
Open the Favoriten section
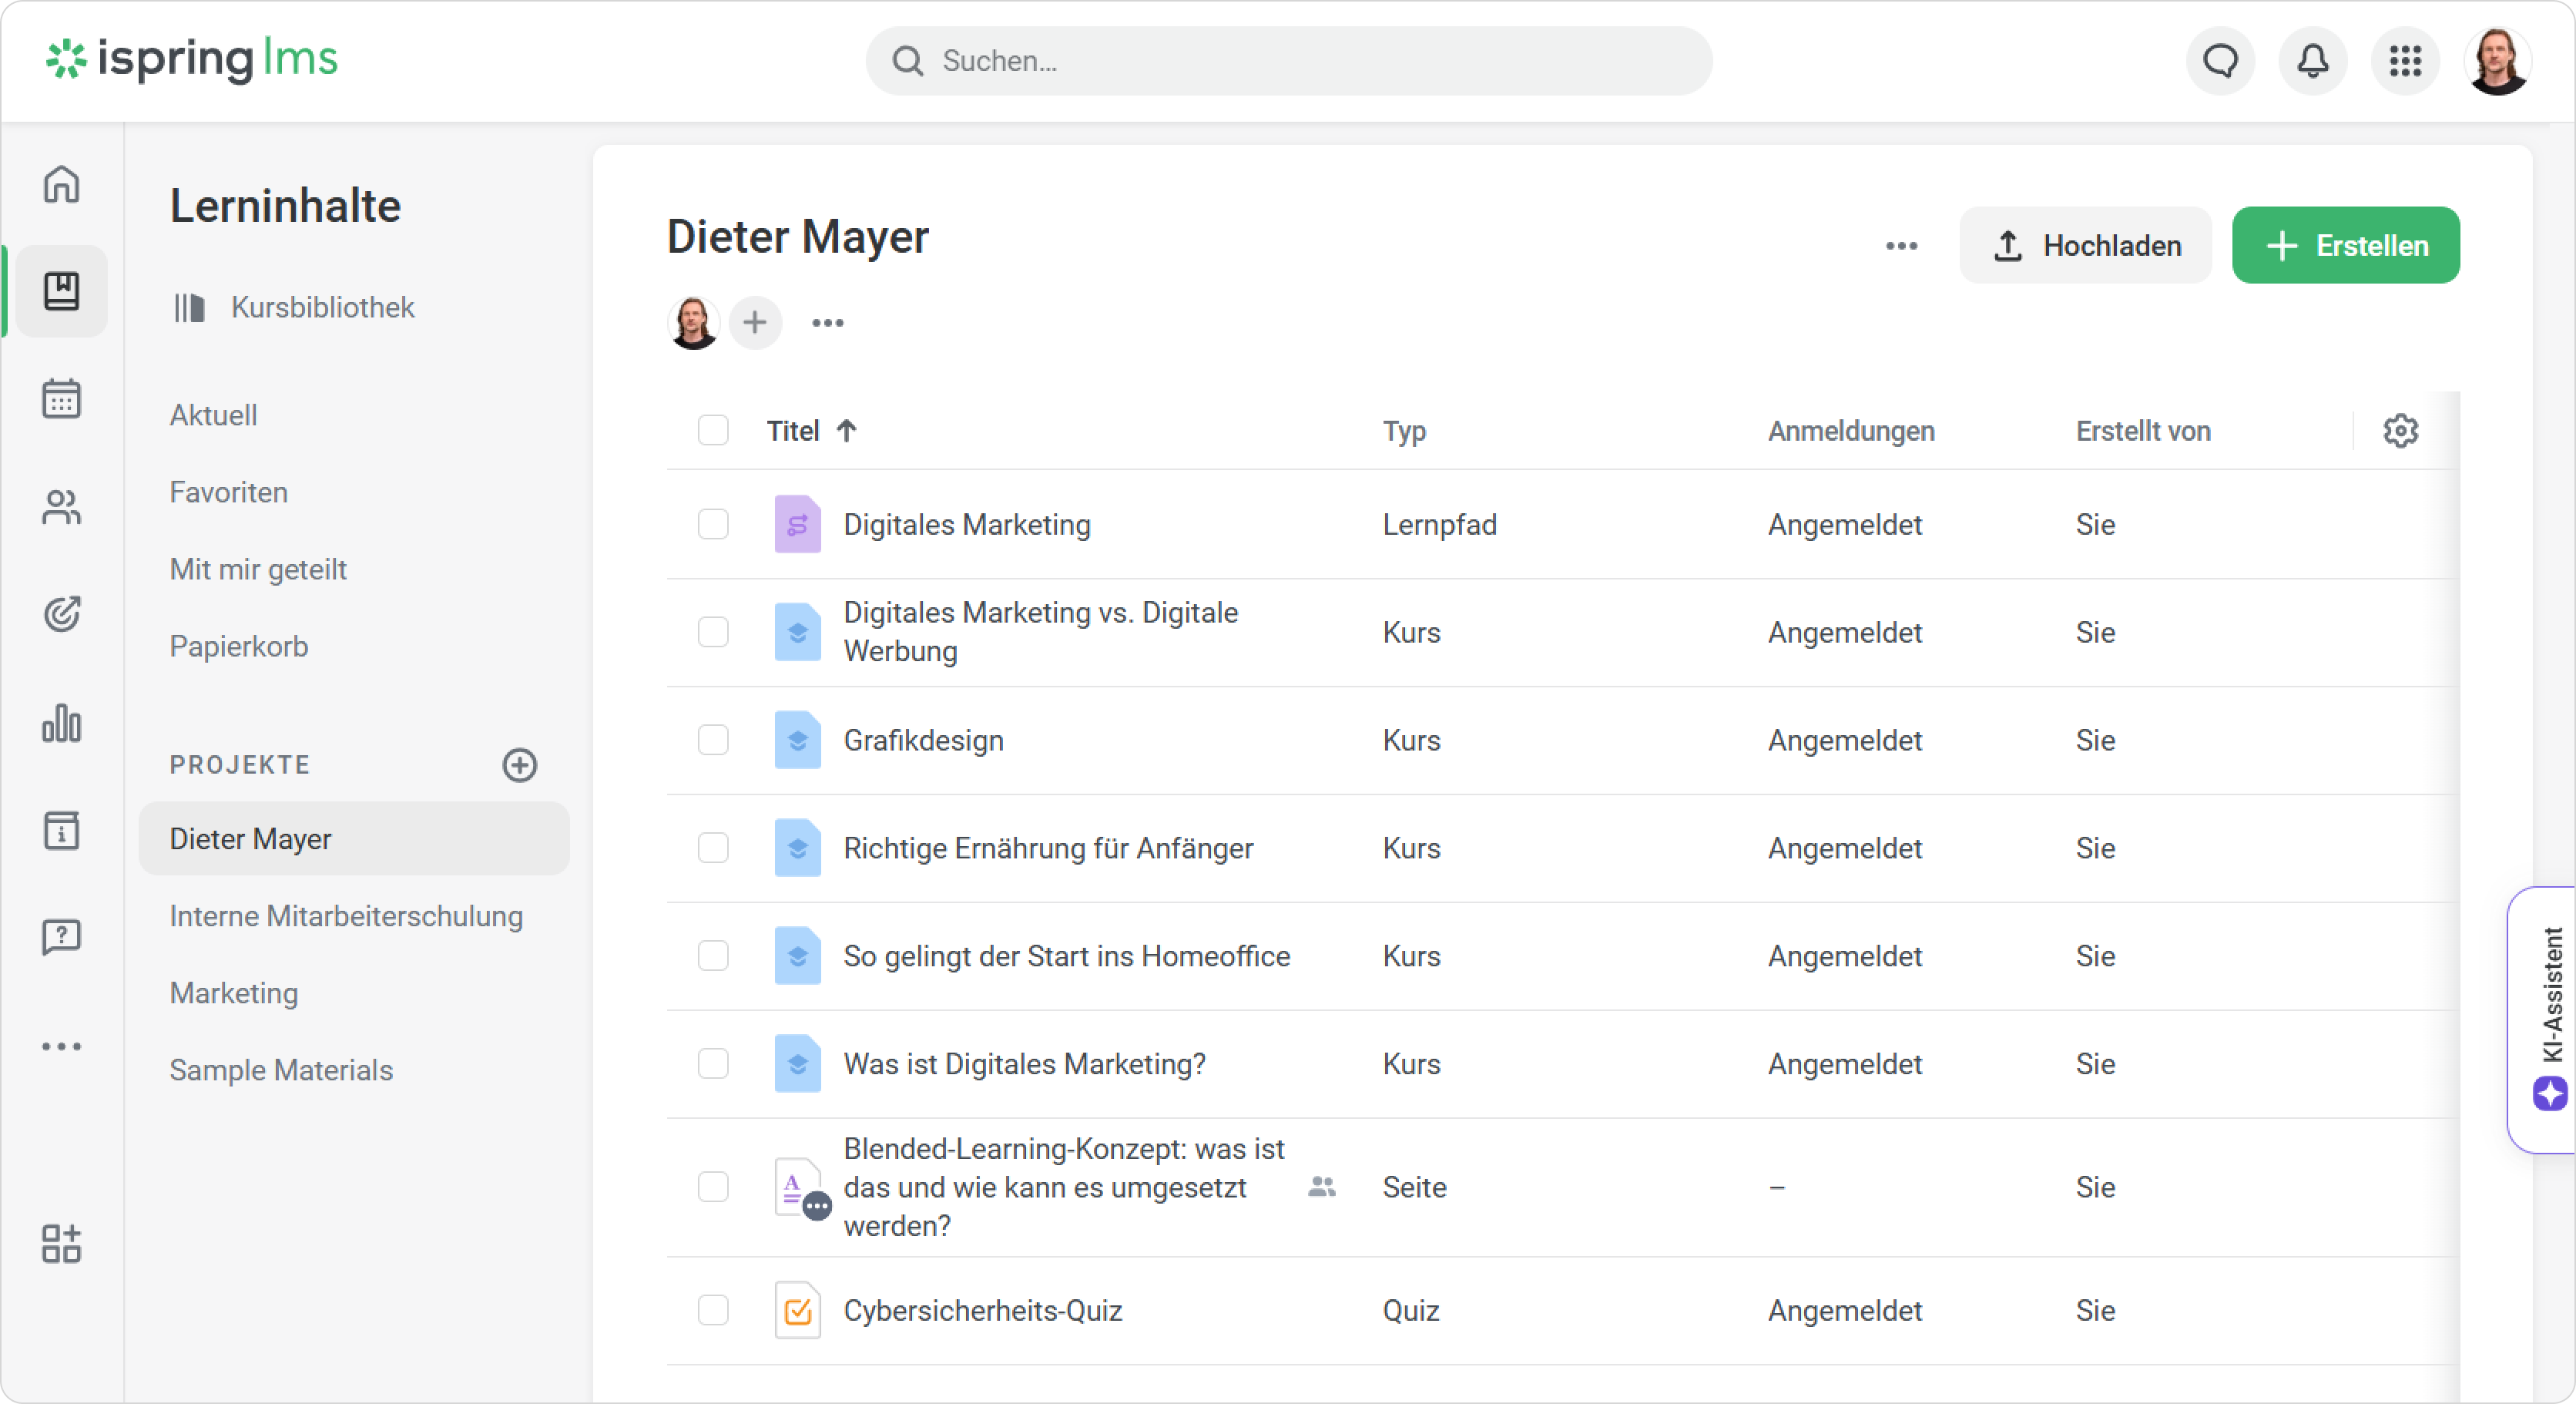(228, 492)
